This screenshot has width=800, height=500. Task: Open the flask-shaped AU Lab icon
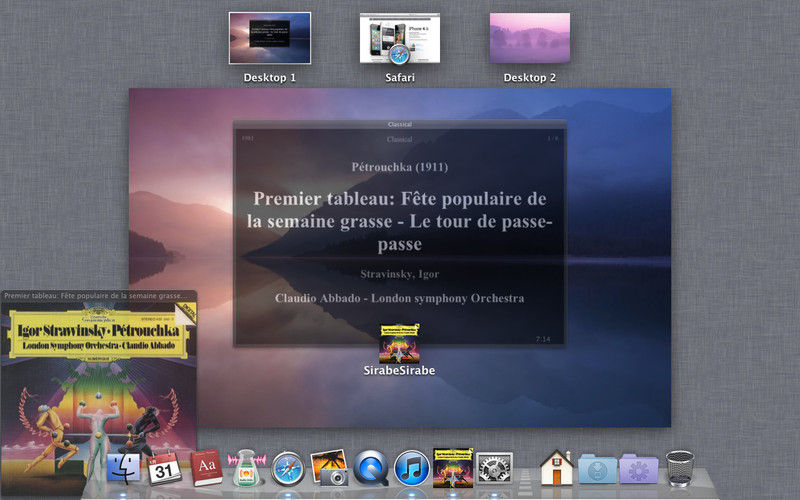click(x=246, y=467)
